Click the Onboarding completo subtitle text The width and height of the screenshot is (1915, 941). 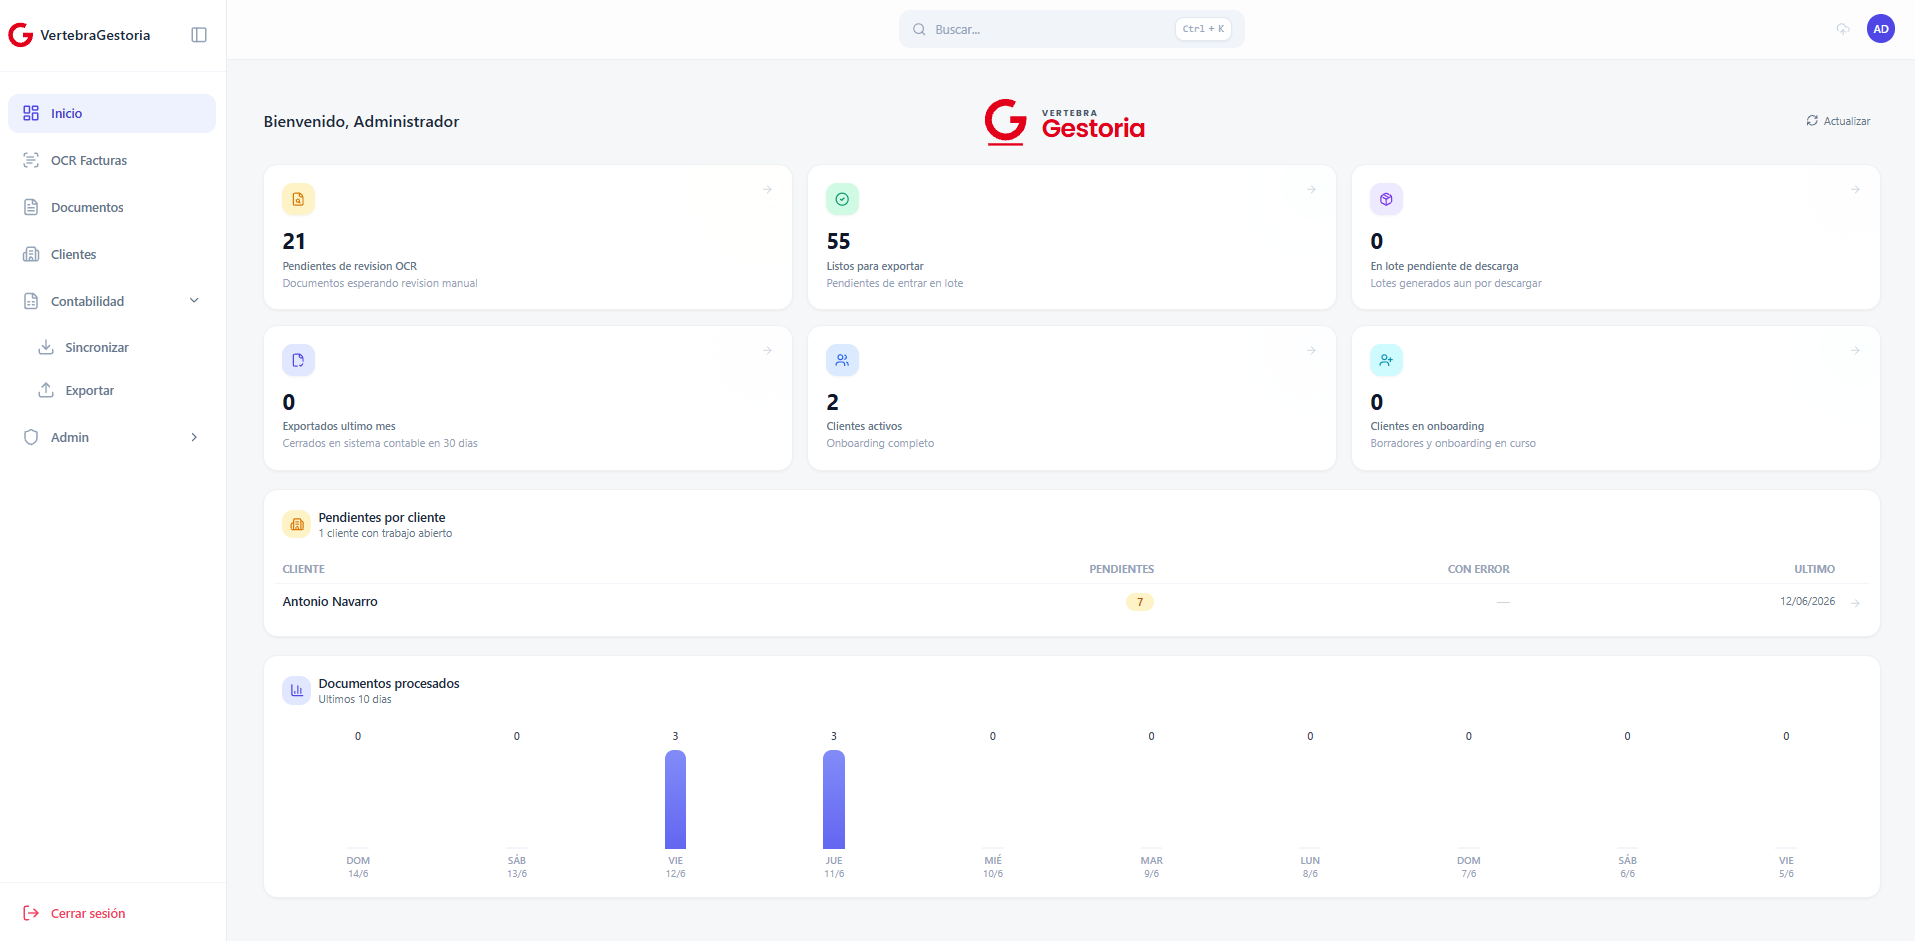(x=880, y=444)
